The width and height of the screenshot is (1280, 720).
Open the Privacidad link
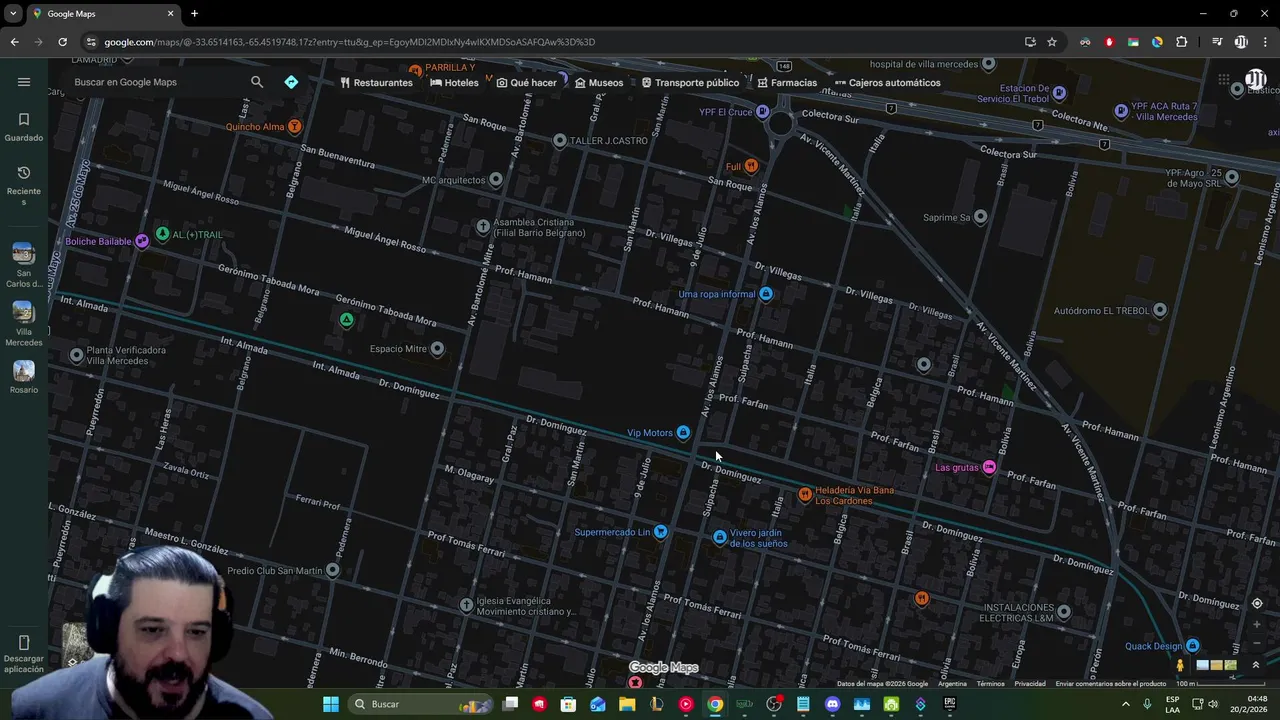[x=1030, y=684]
